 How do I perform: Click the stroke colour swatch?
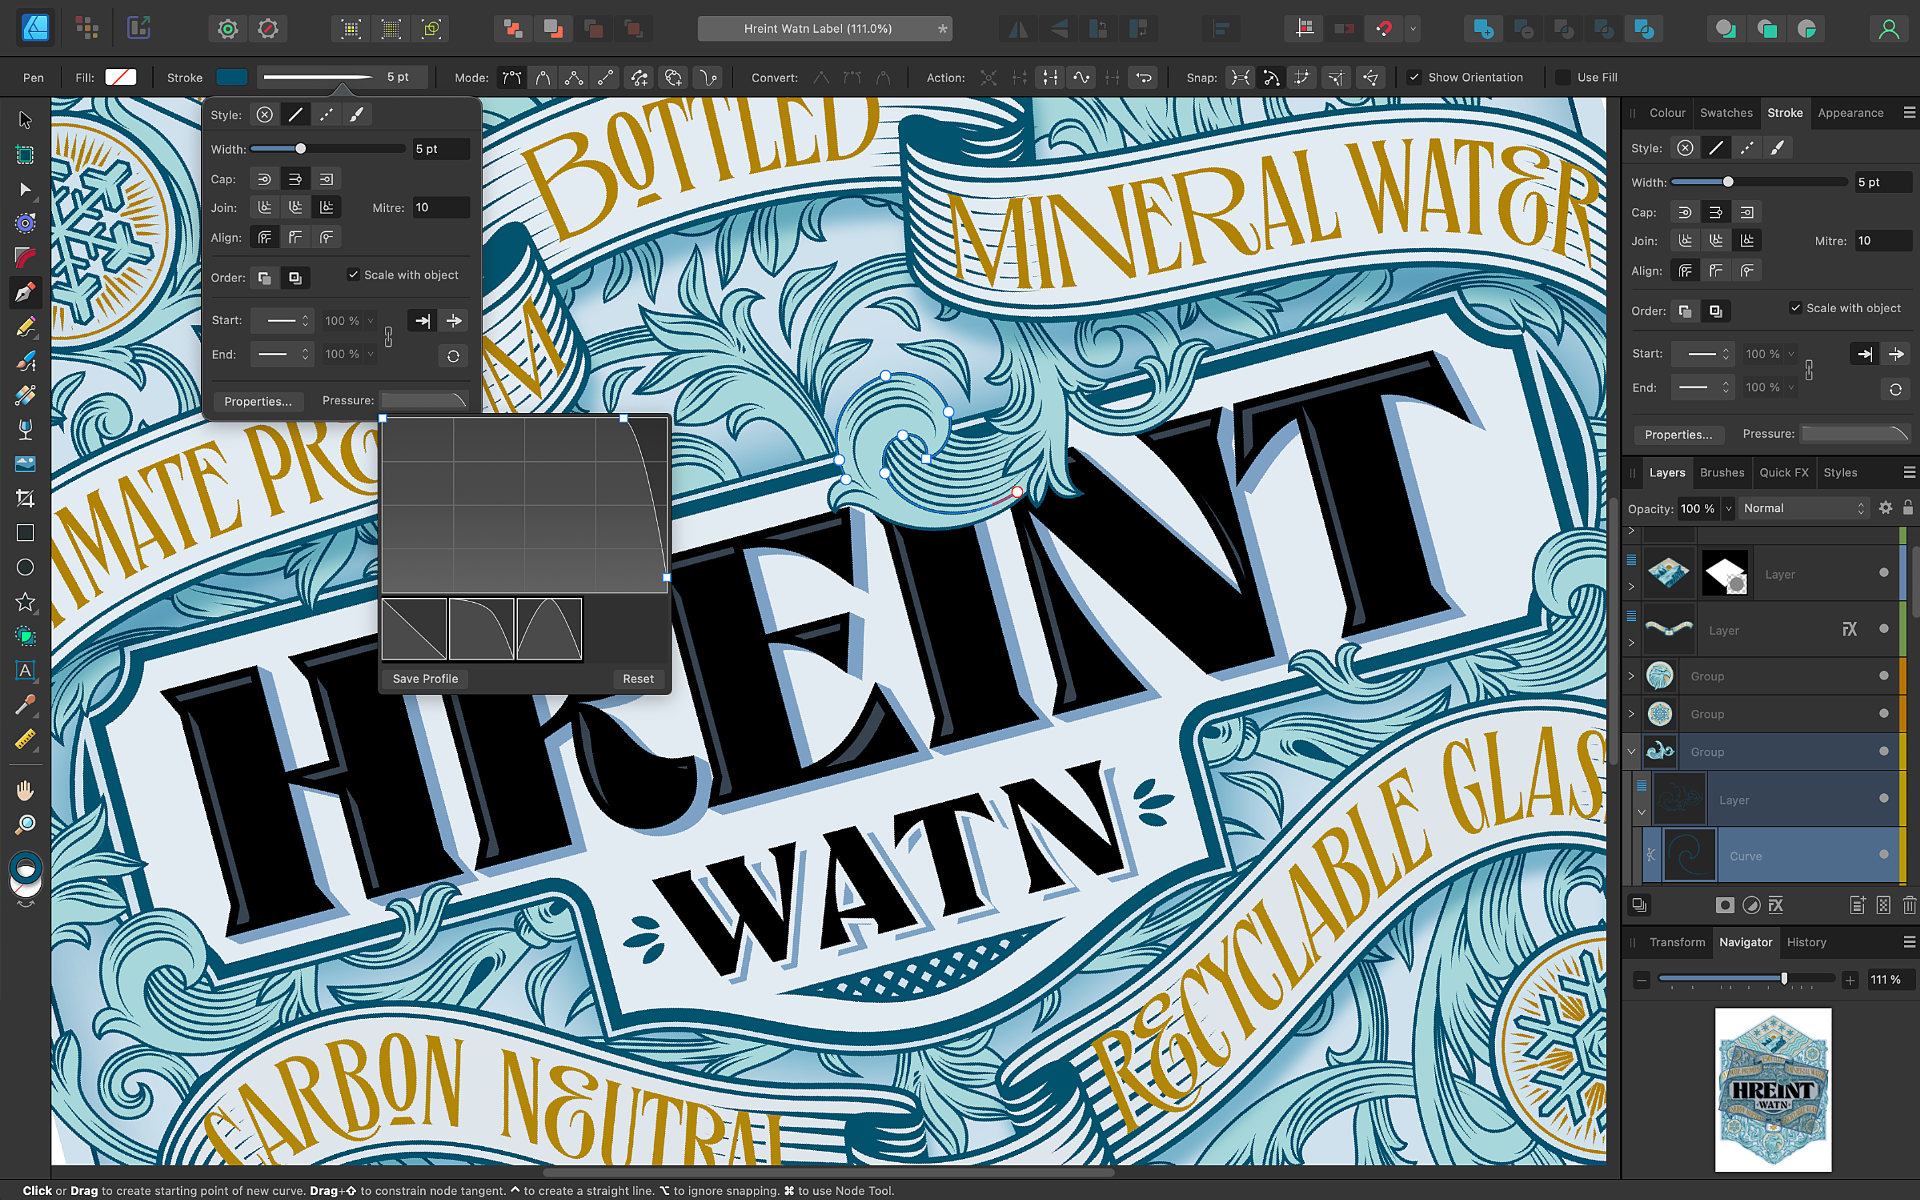click(232, 77)
